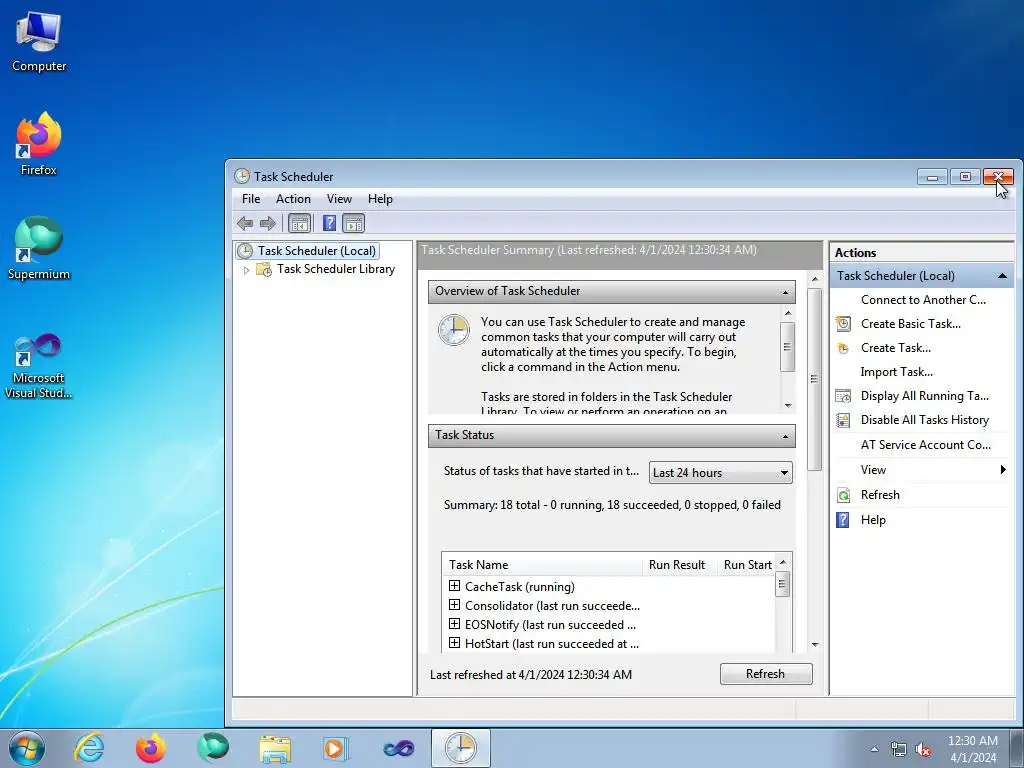Image resolution: width=1024 pixels, height=768 pixels.
Task: Click the Create Basic Task icon
Action: pyautogui.click(x=843, y=324)
